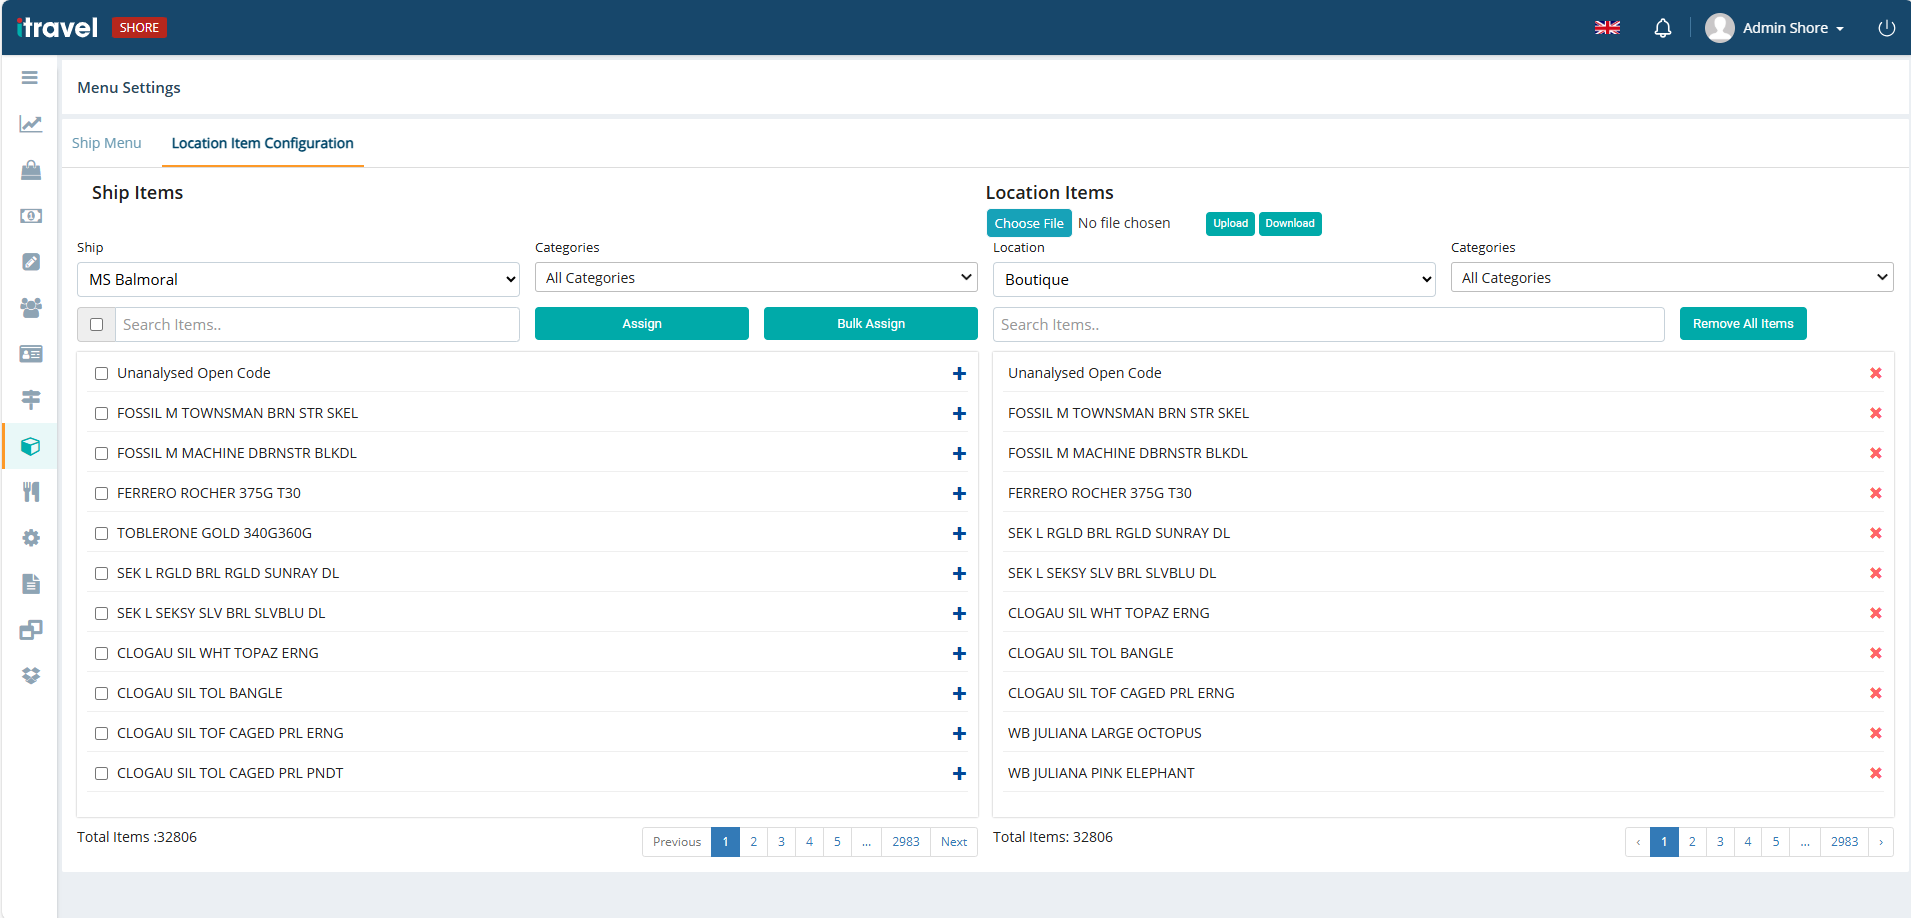
Task: Click the notification bell icon
Action: pyautogui.click(x=1662, y=28)
